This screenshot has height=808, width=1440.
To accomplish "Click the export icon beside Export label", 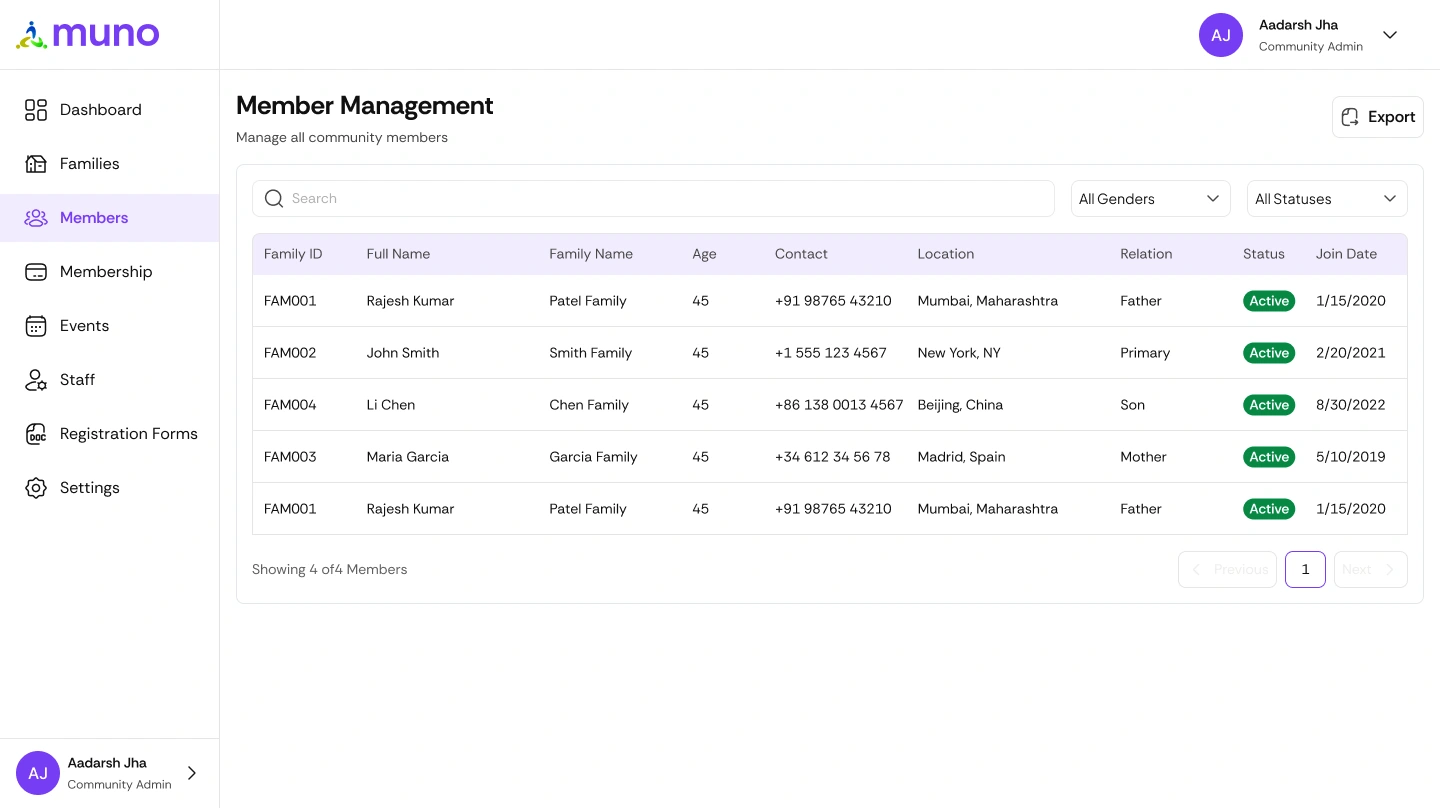I will [1350, 117].
